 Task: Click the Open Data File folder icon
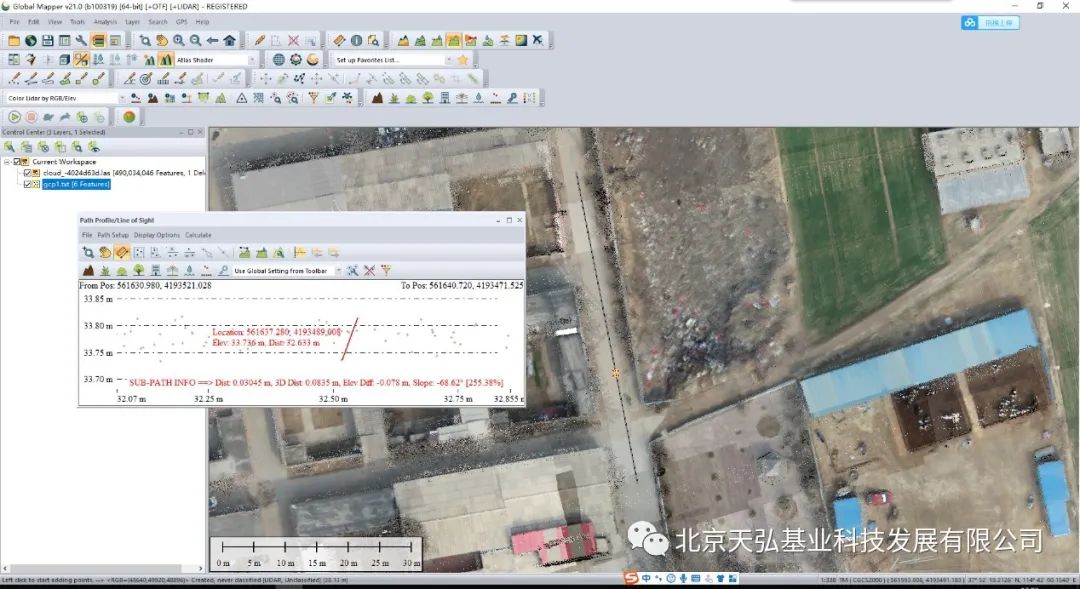coord(14,41)
